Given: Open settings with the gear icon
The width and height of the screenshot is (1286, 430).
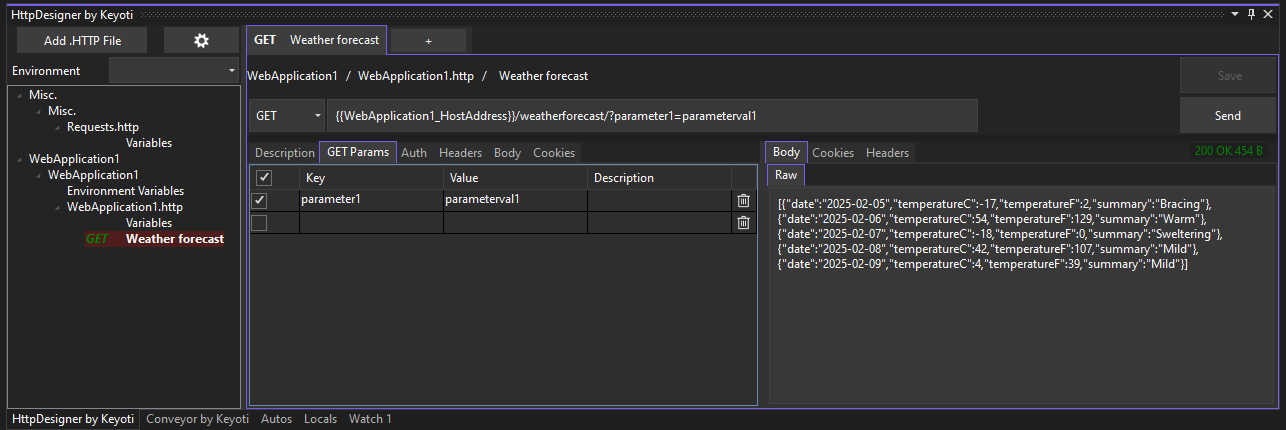Looking at the screenshot, I should tap(201, 40).
